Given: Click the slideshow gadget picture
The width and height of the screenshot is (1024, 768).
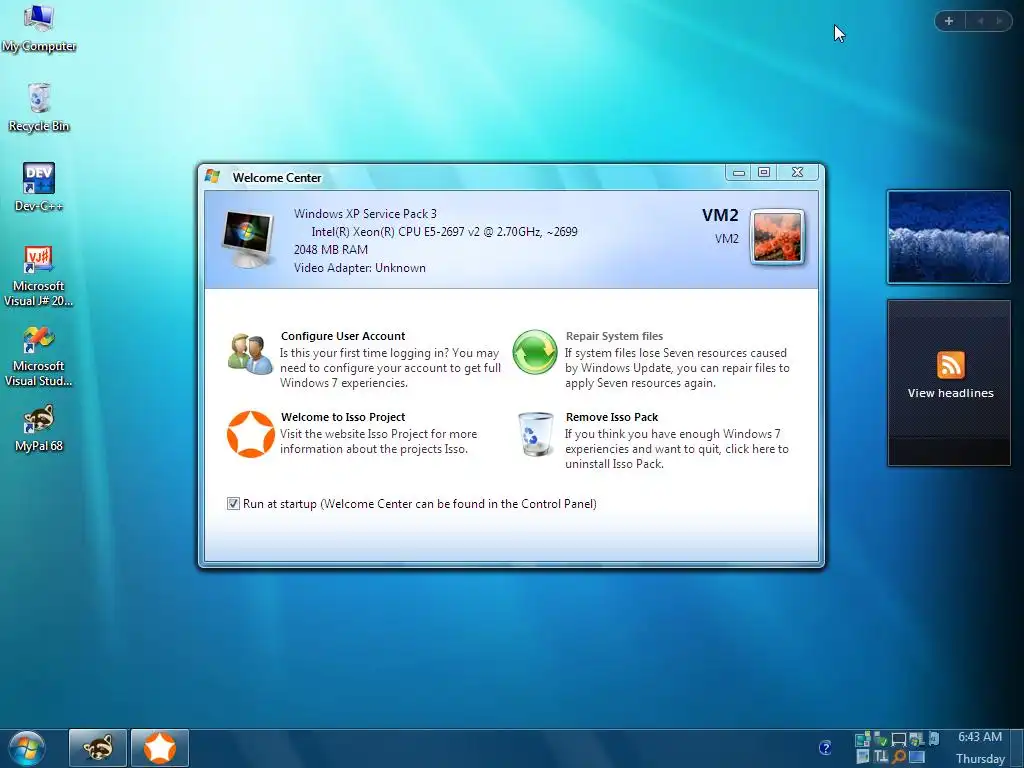Looking at the screenshot, I should click(948, 237).
